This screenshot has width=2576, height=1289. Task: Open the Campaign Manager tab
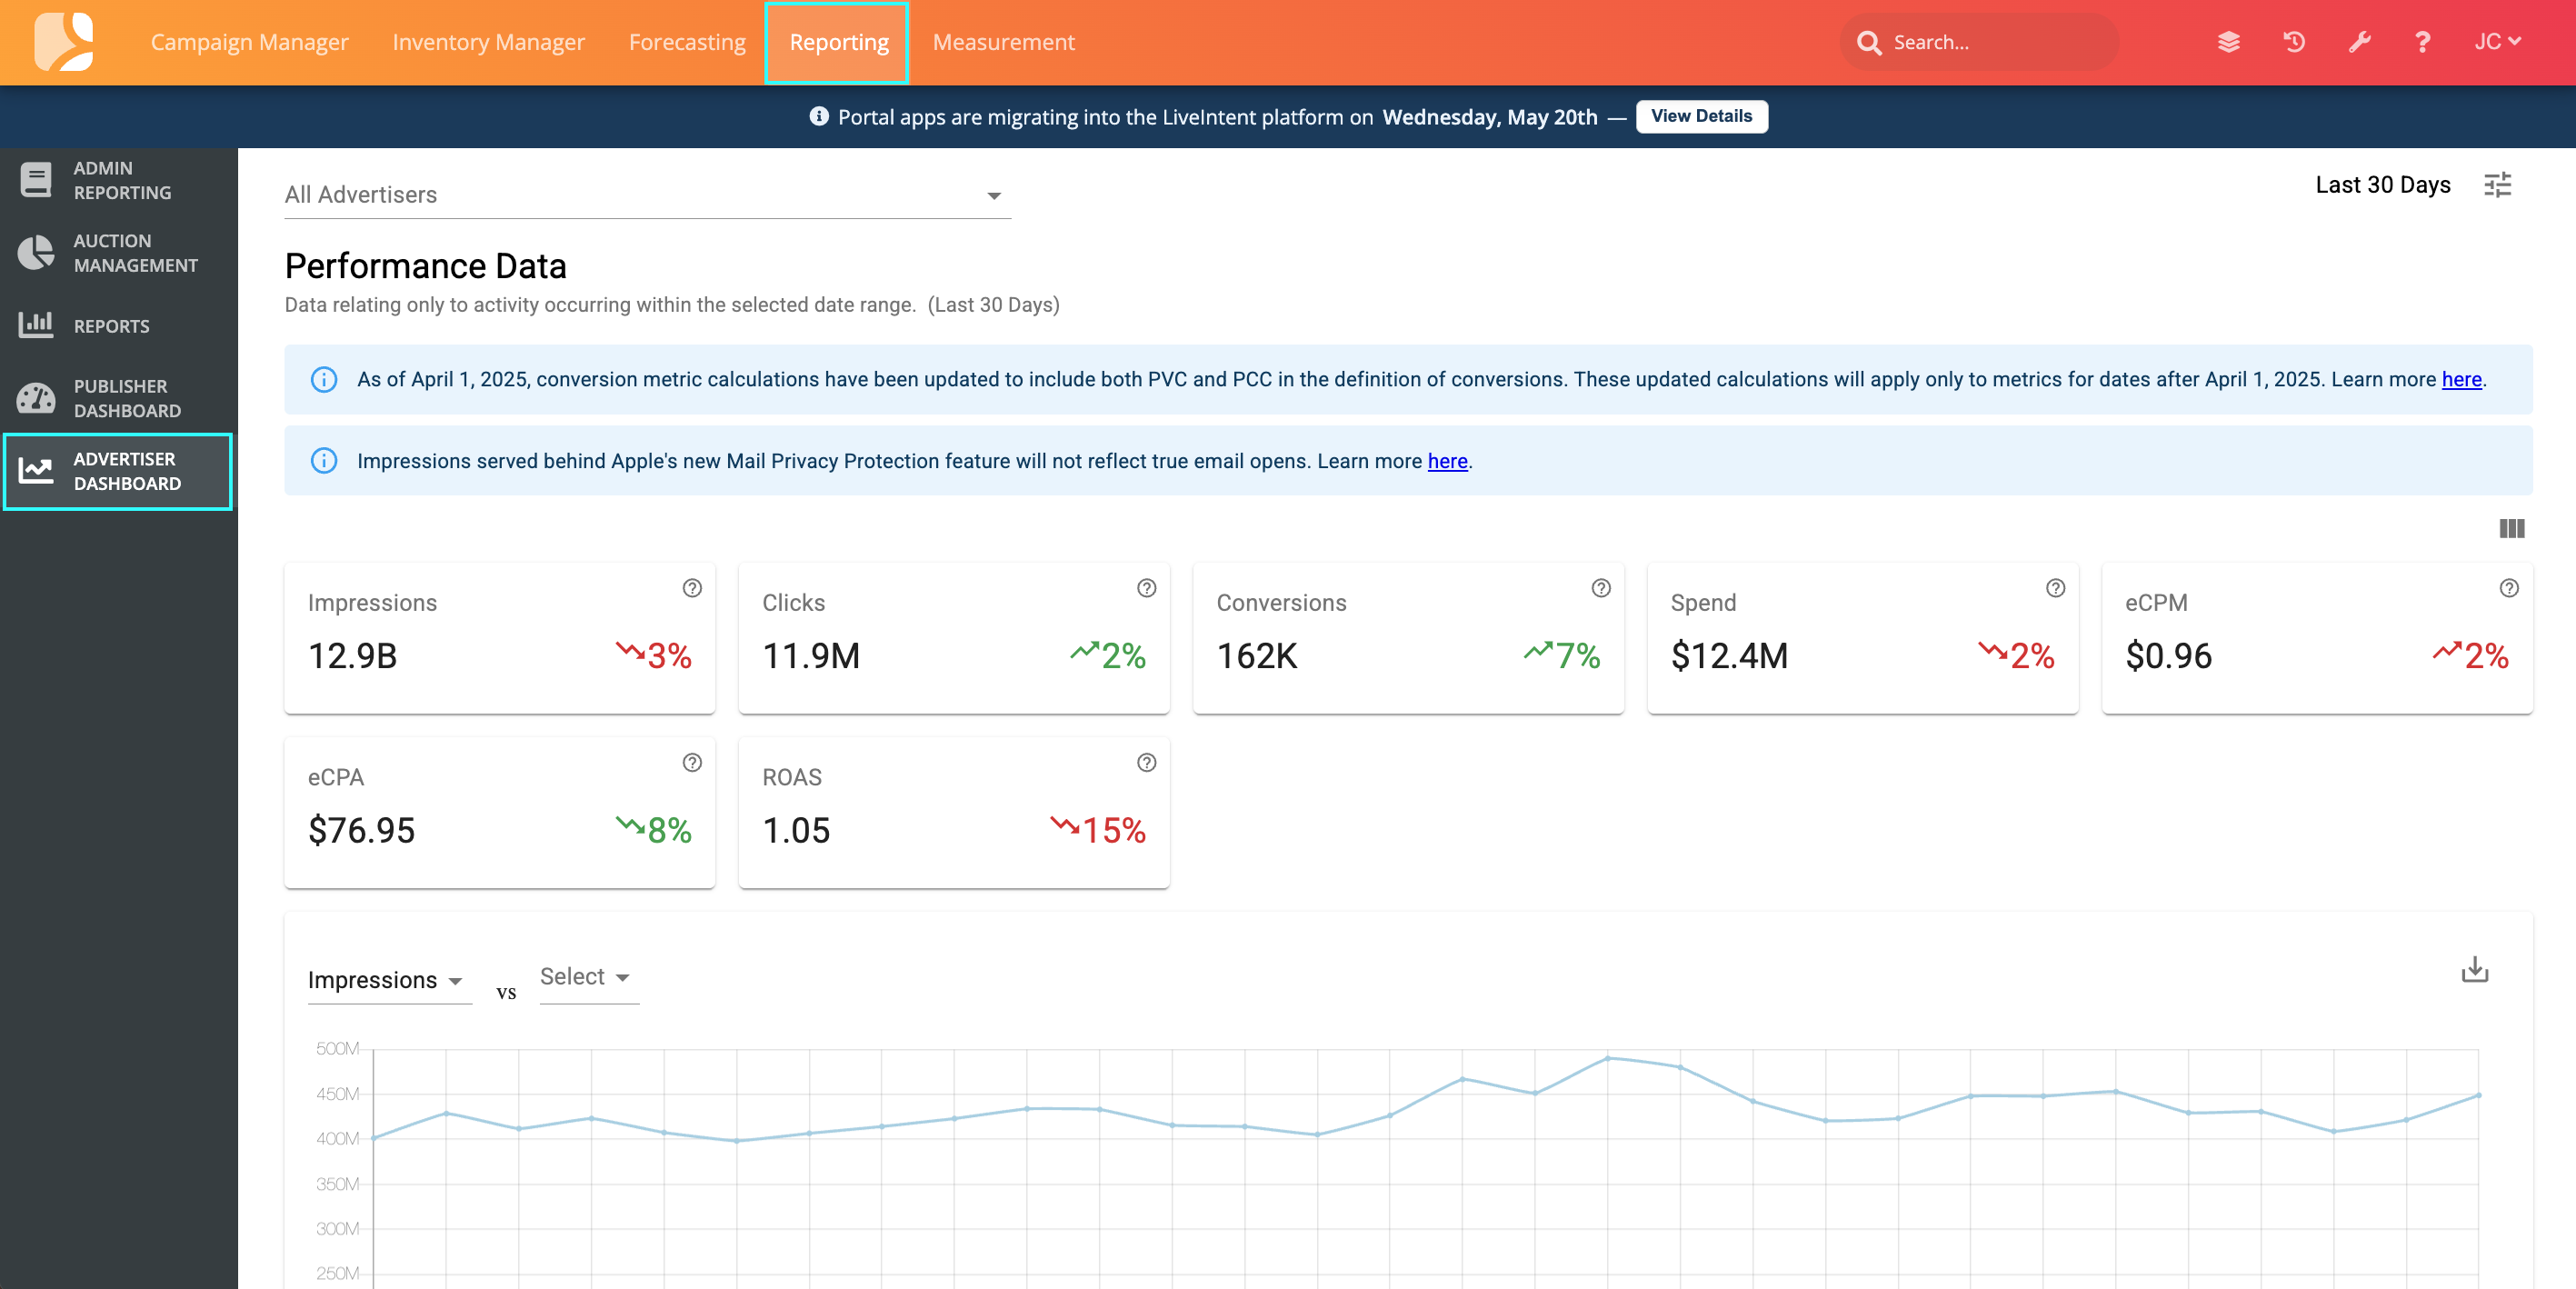250,42
